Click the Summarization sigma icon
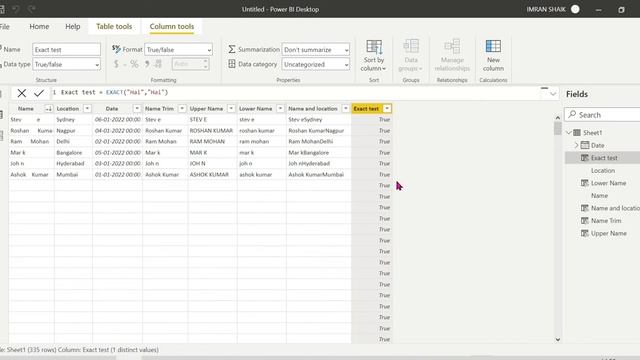The image size is (640, 360). [x=232, y=49]
